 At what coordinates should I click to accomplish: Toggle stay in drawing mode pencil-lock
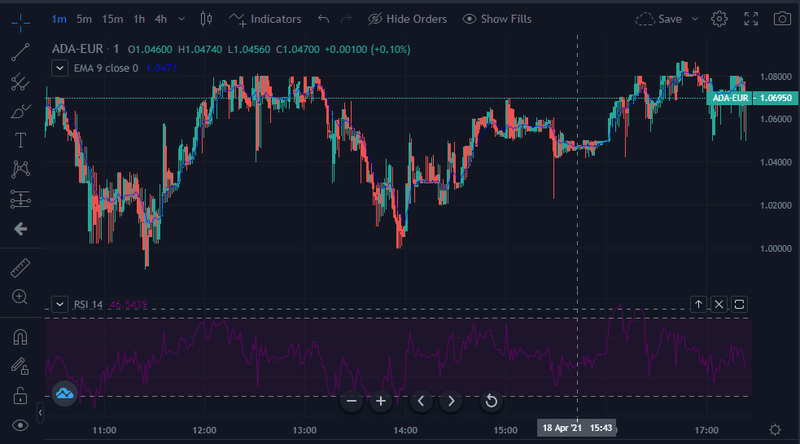point(20,366)
